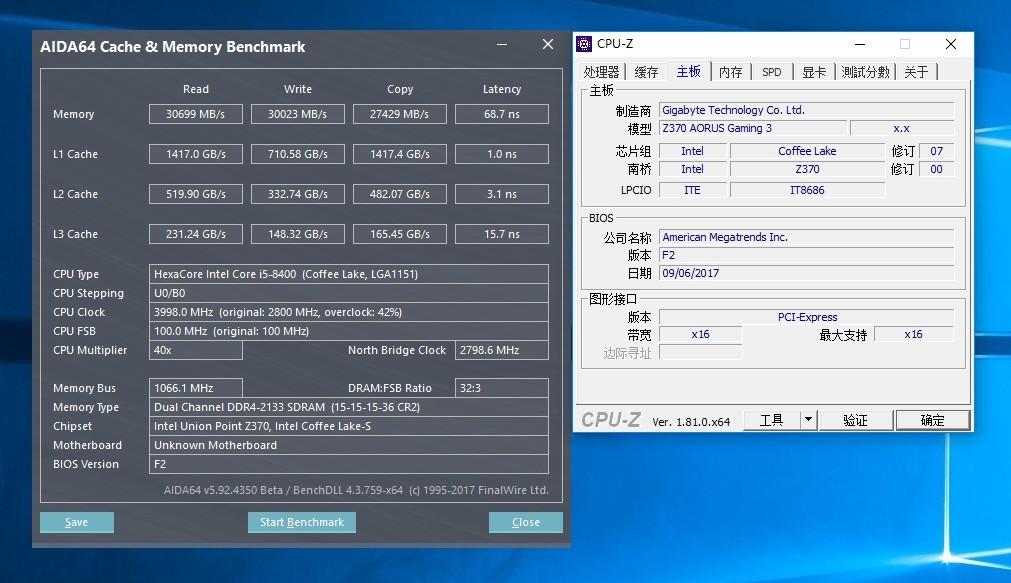Click the BIOS 版本 F2 field in CPU-Z
Screen dimensions: 1011x583
coord(806,255)
